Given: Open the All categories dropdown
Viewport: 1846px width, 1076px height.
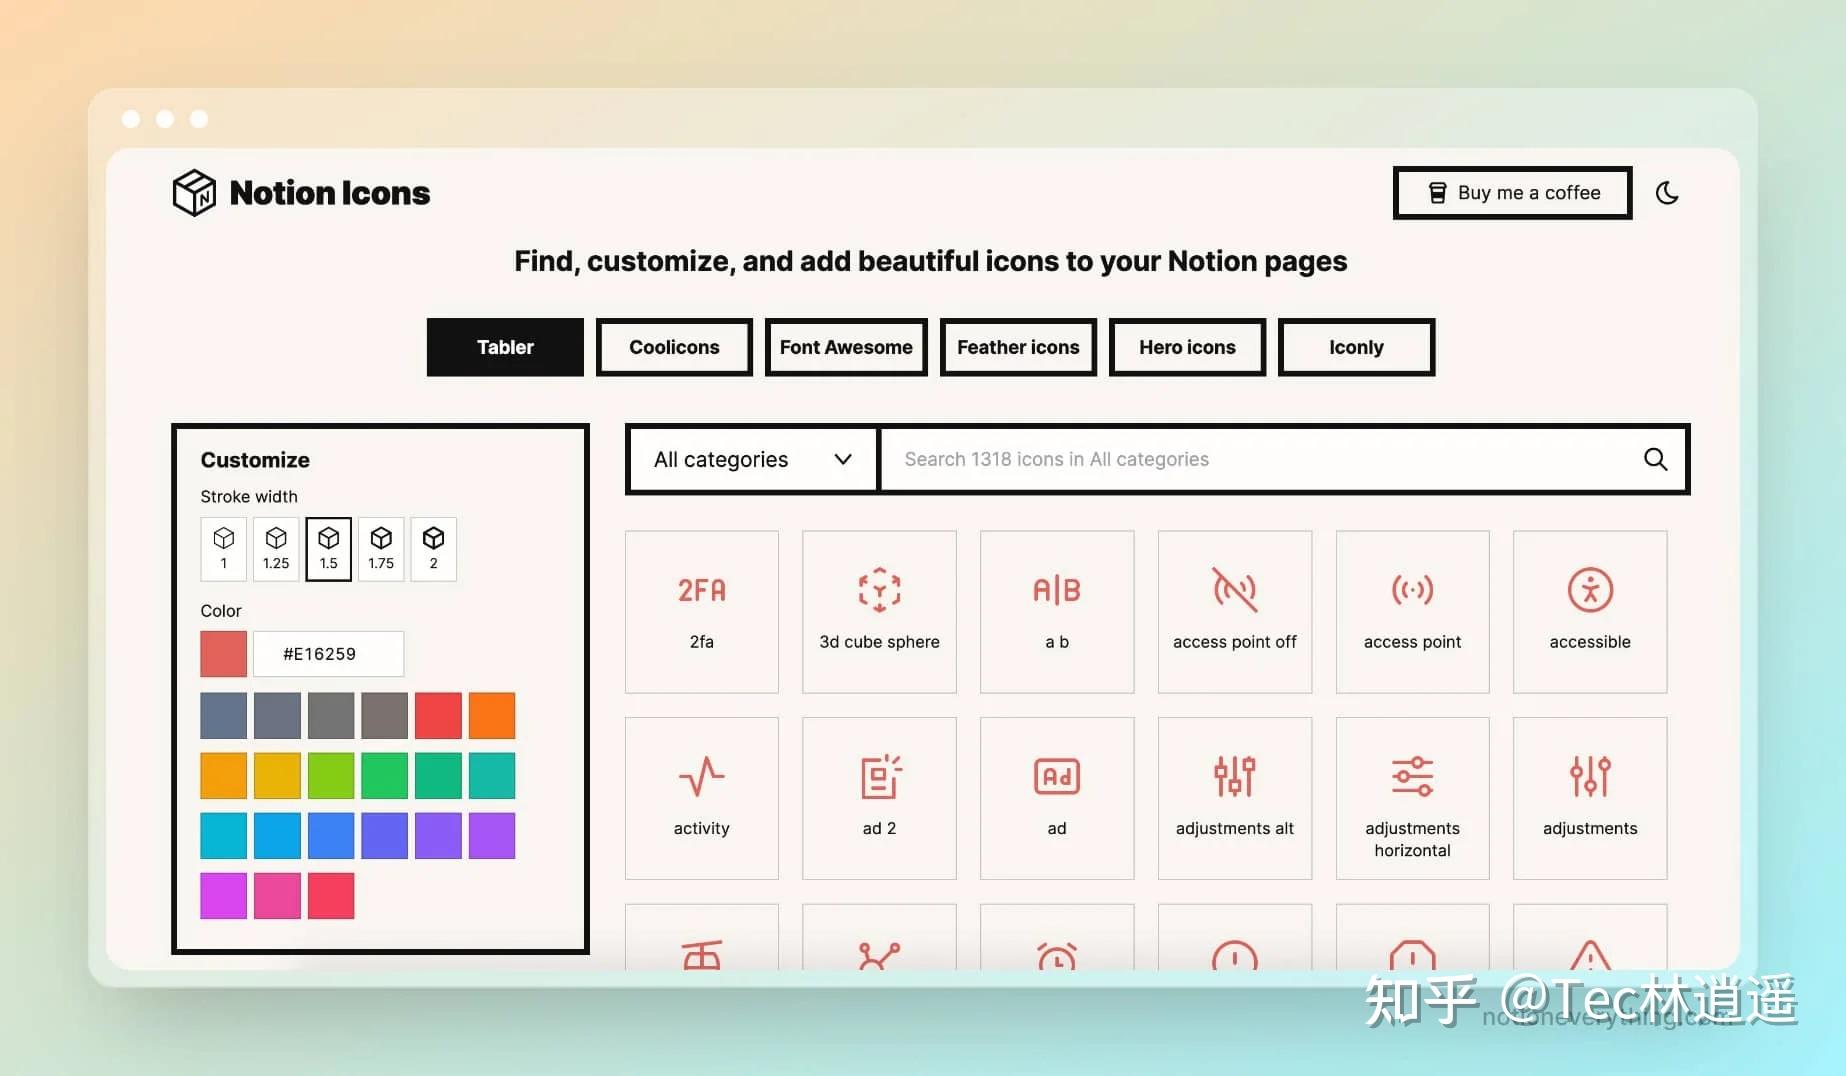Looking at the screenshot, I should [750, 459].
